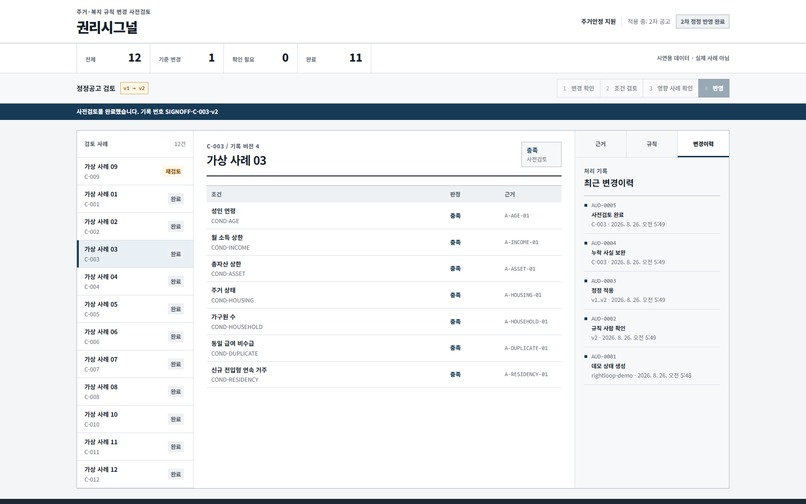Select case C-006 in the list
Screen dimensions: 806x504
pyautogui.click(x=135, y=337)
